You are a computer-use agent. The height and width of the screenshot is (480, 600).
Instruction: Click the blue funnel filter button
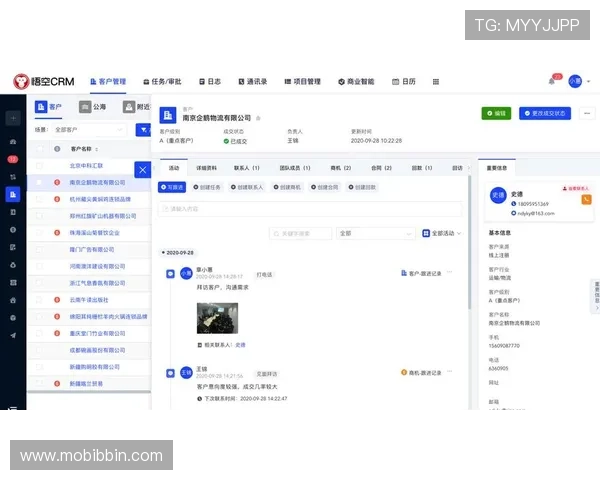pyautogui.click(x=143, y=130)
